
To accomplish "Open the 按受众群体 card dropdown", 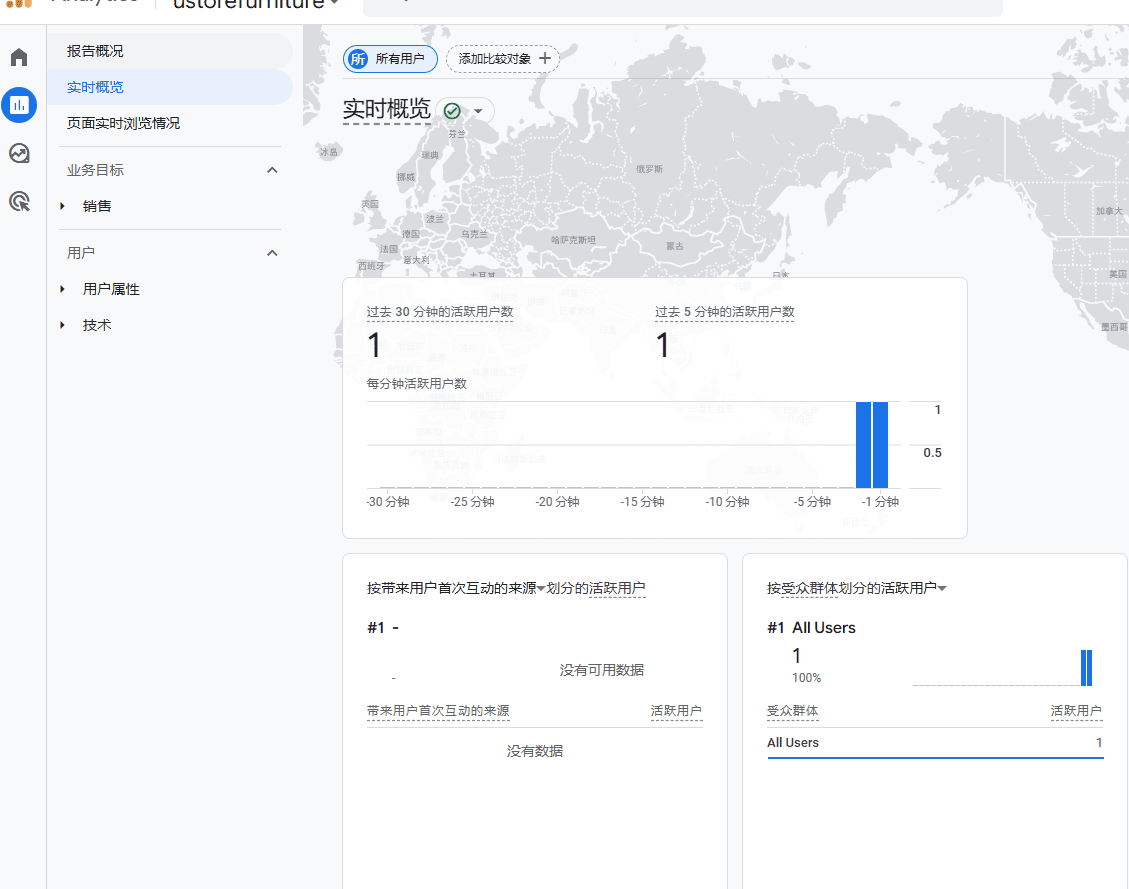I will point(942,589).
